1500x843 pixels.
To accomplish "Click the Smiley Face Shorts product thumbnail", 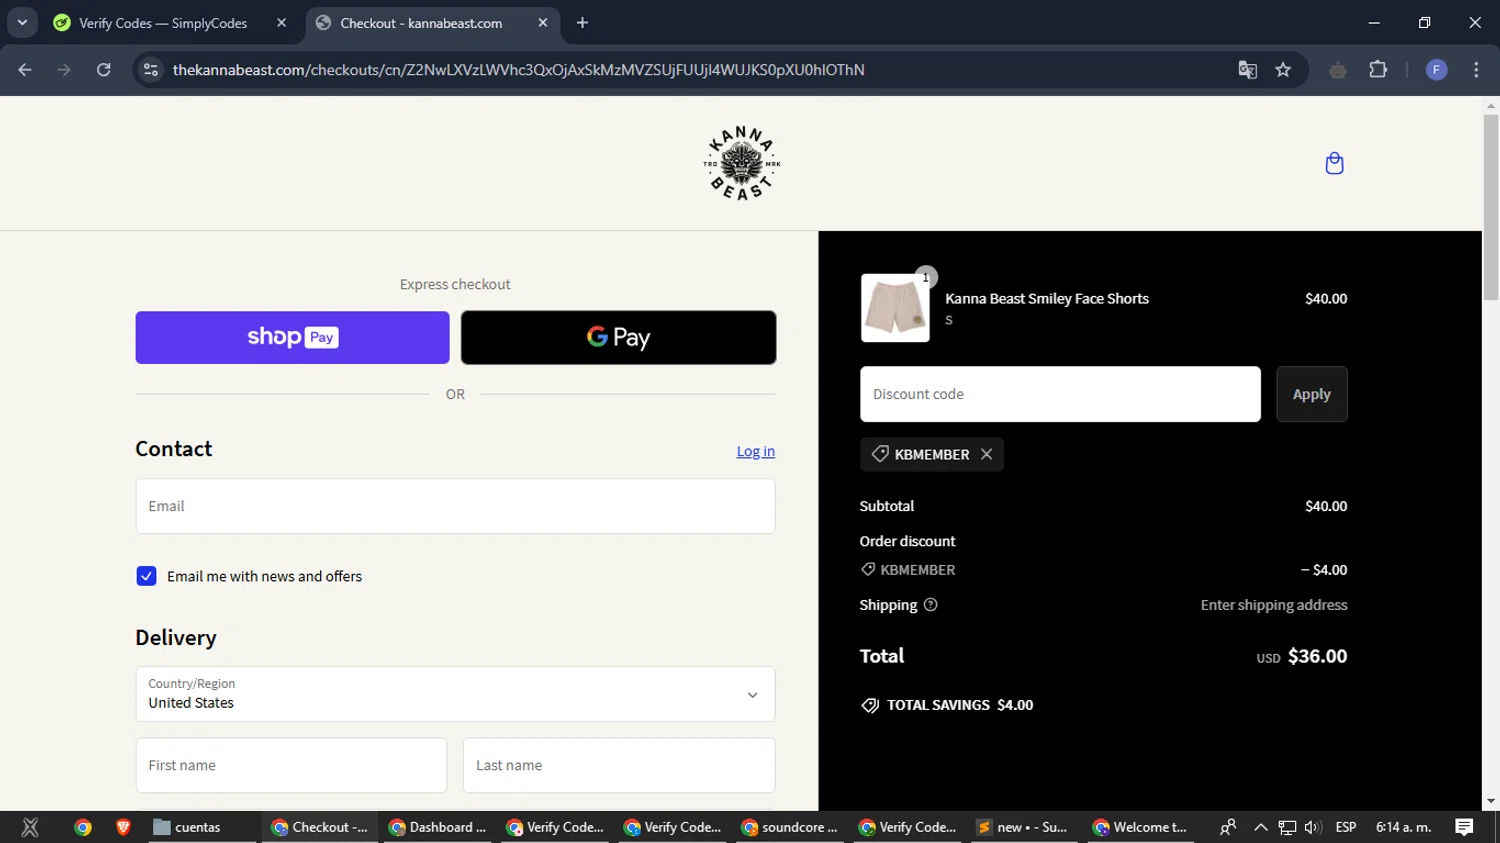I will [895, 308].
